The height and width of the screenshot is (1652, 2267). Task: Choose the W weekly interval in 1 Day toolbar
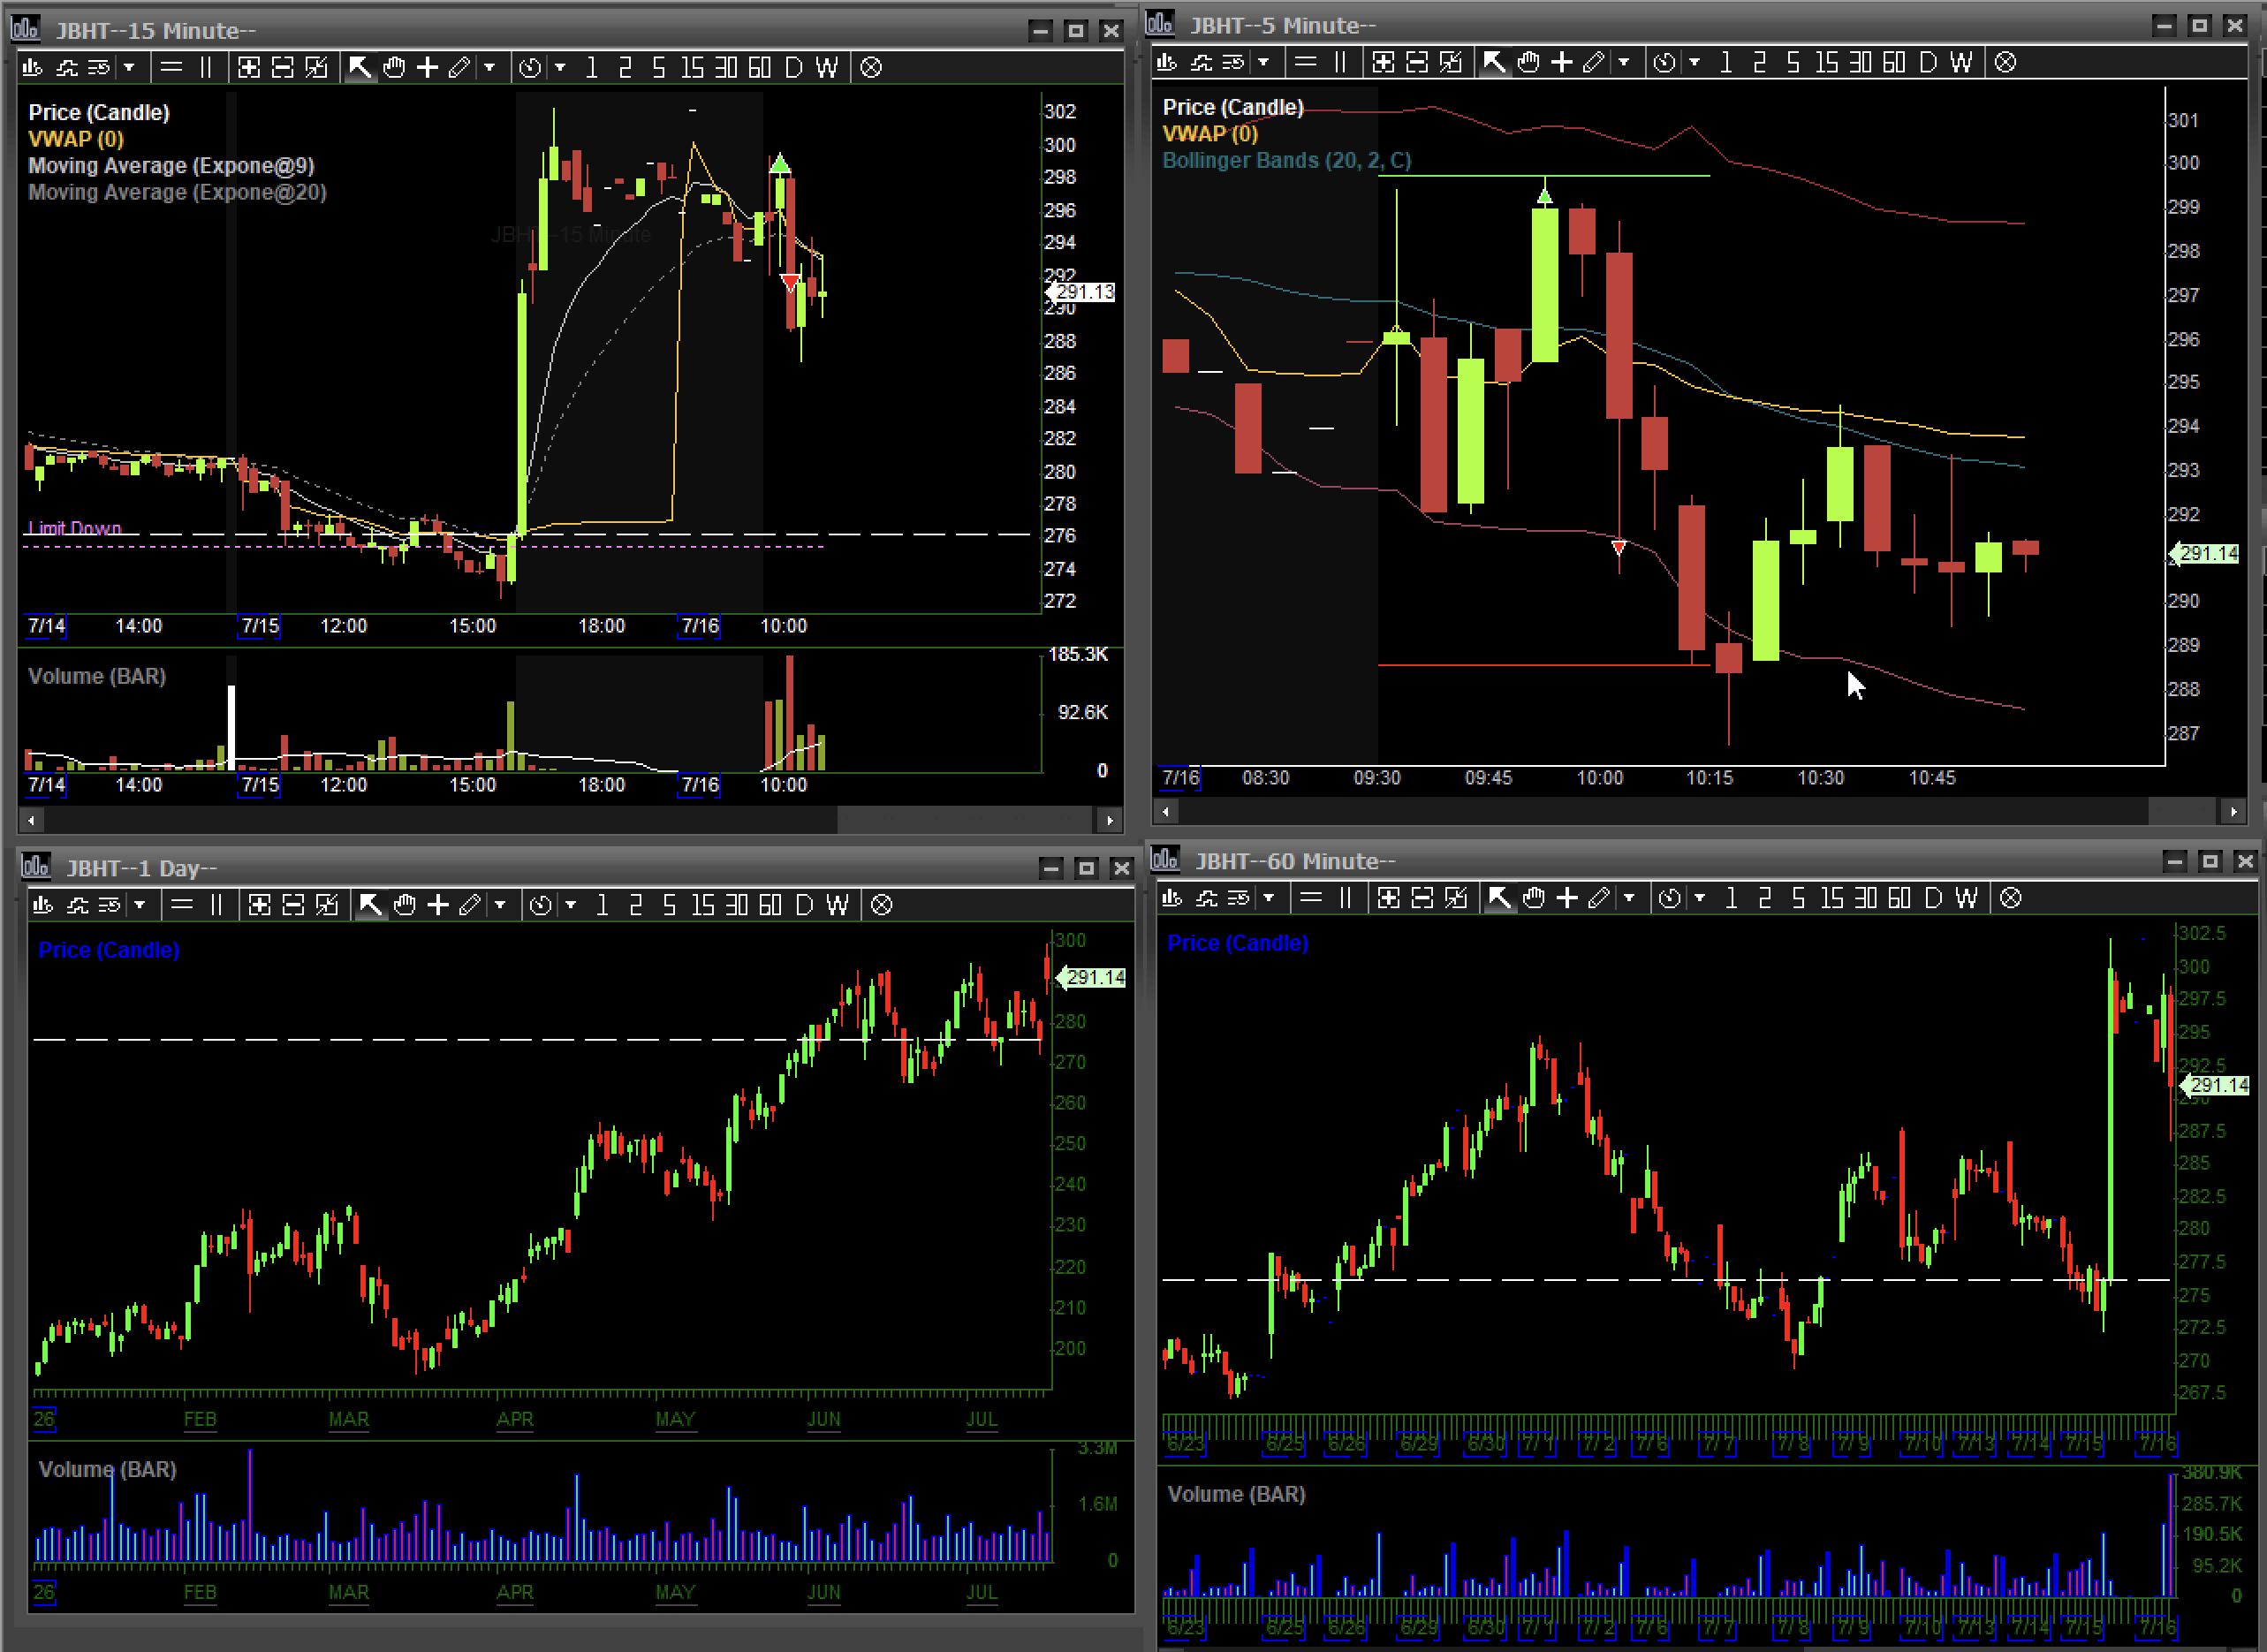click(837, 905)
